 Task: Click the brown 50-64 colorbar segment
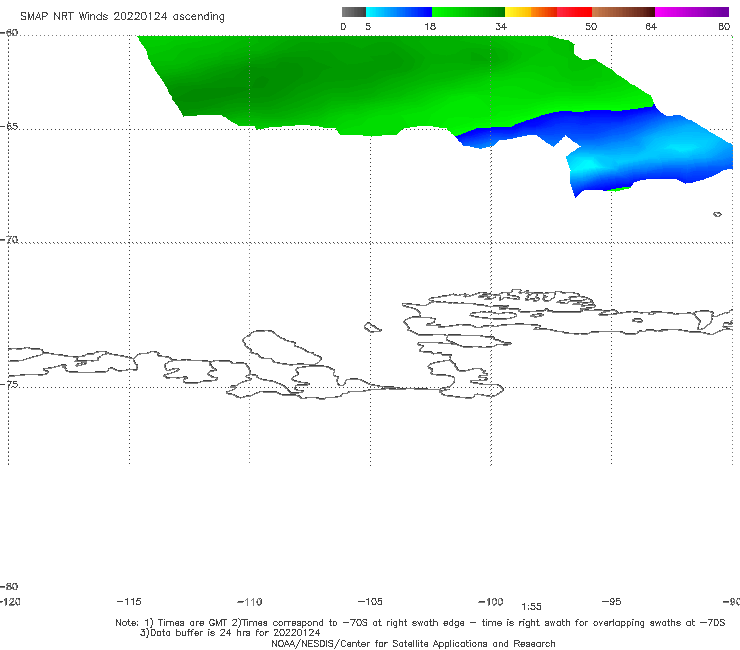click(x=623, y=12)
